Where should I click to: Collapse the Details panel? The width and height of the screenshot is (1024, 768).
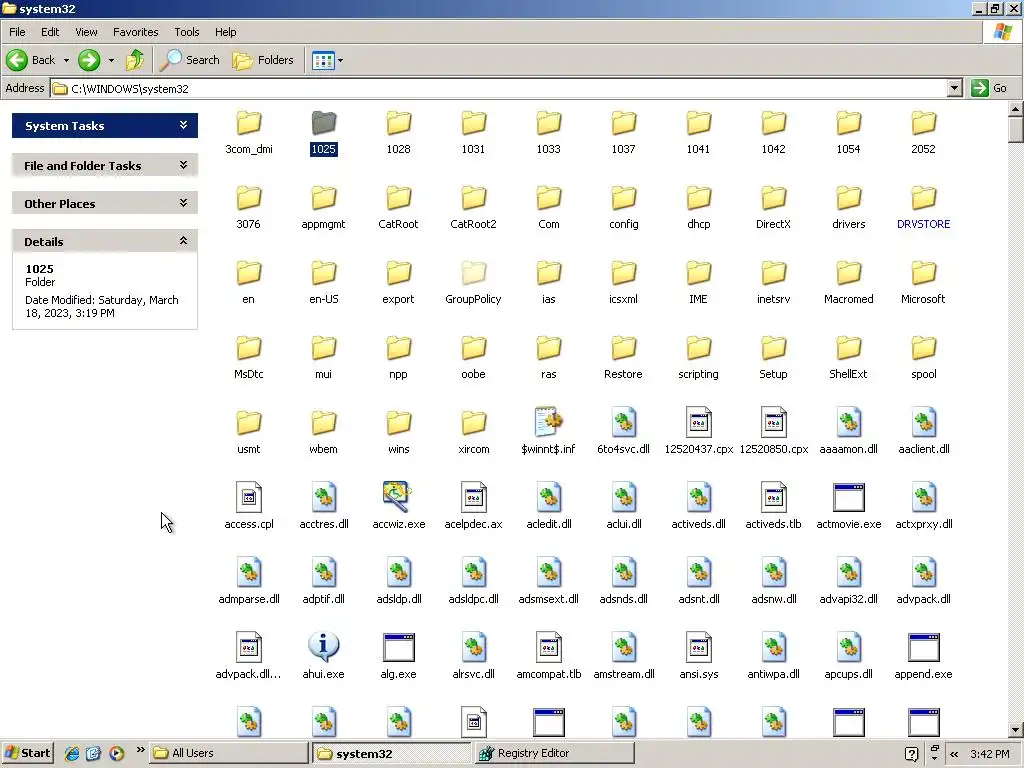pyautogui.click(x=184, y=241)
